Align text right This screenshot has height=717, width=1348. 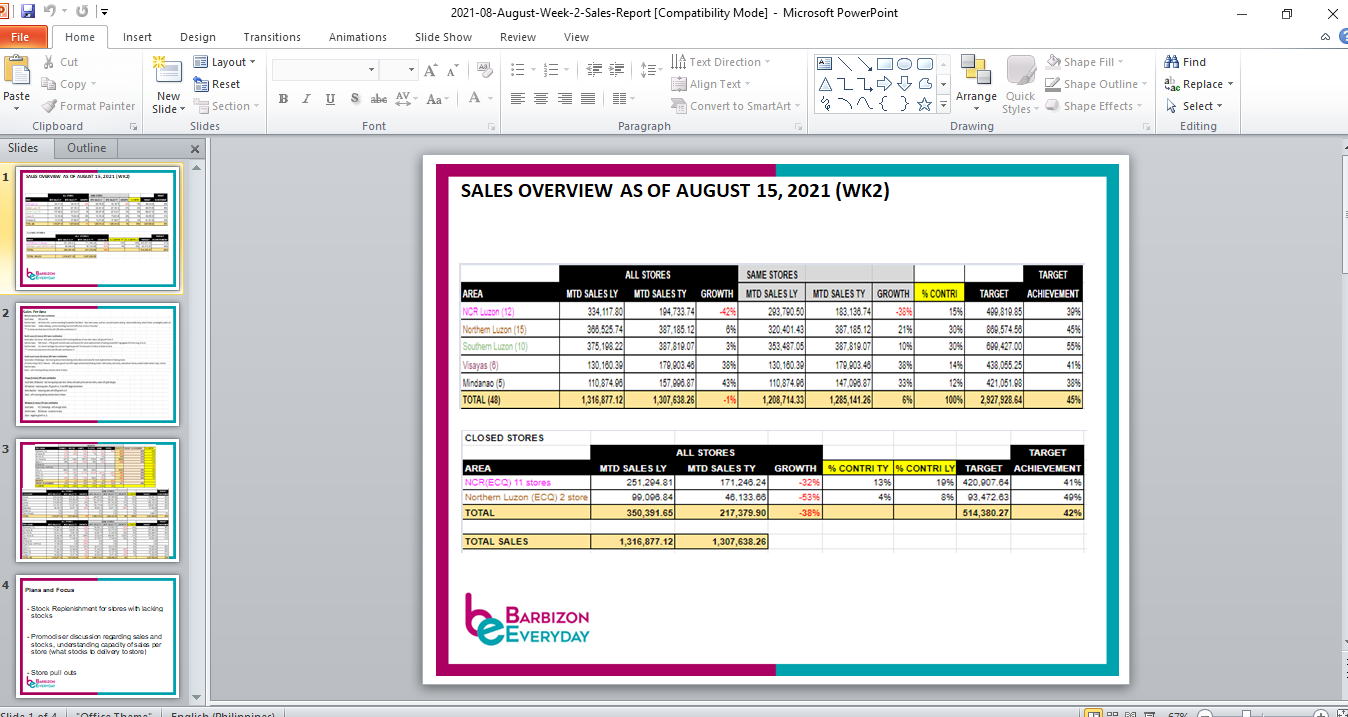[565, 99]
